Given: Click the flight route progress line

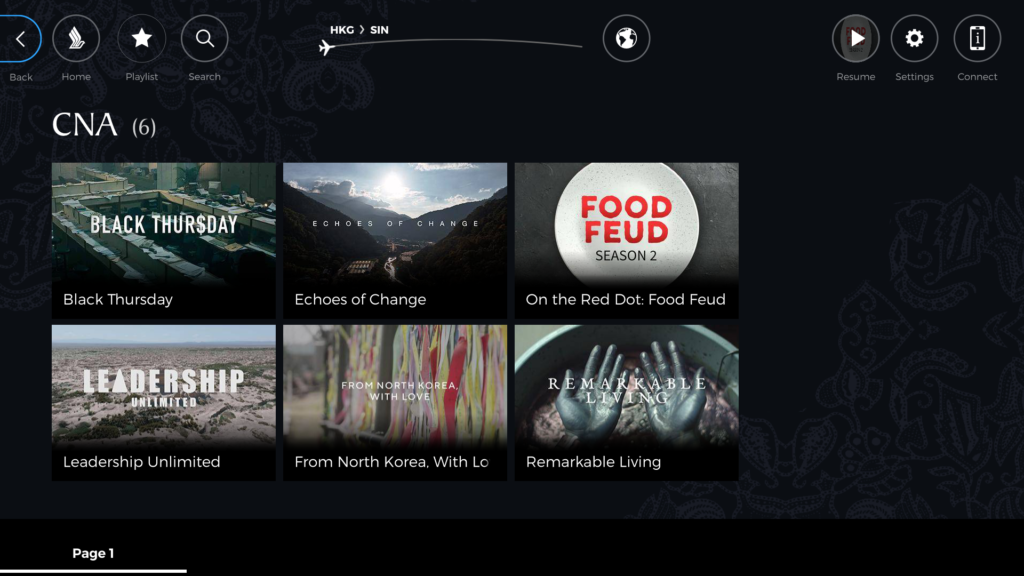Looking at the screenshot, I should coord(460,42).
